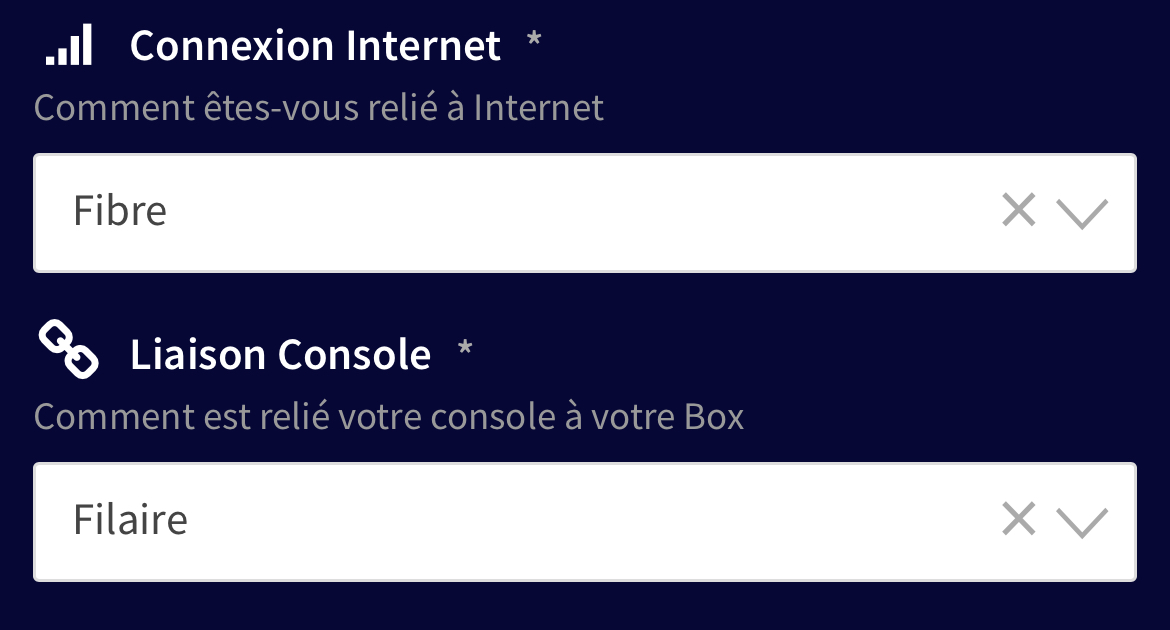Open the combo box showing Filaire
Viewport: 1170px width, 630px height.
point(585,522)
